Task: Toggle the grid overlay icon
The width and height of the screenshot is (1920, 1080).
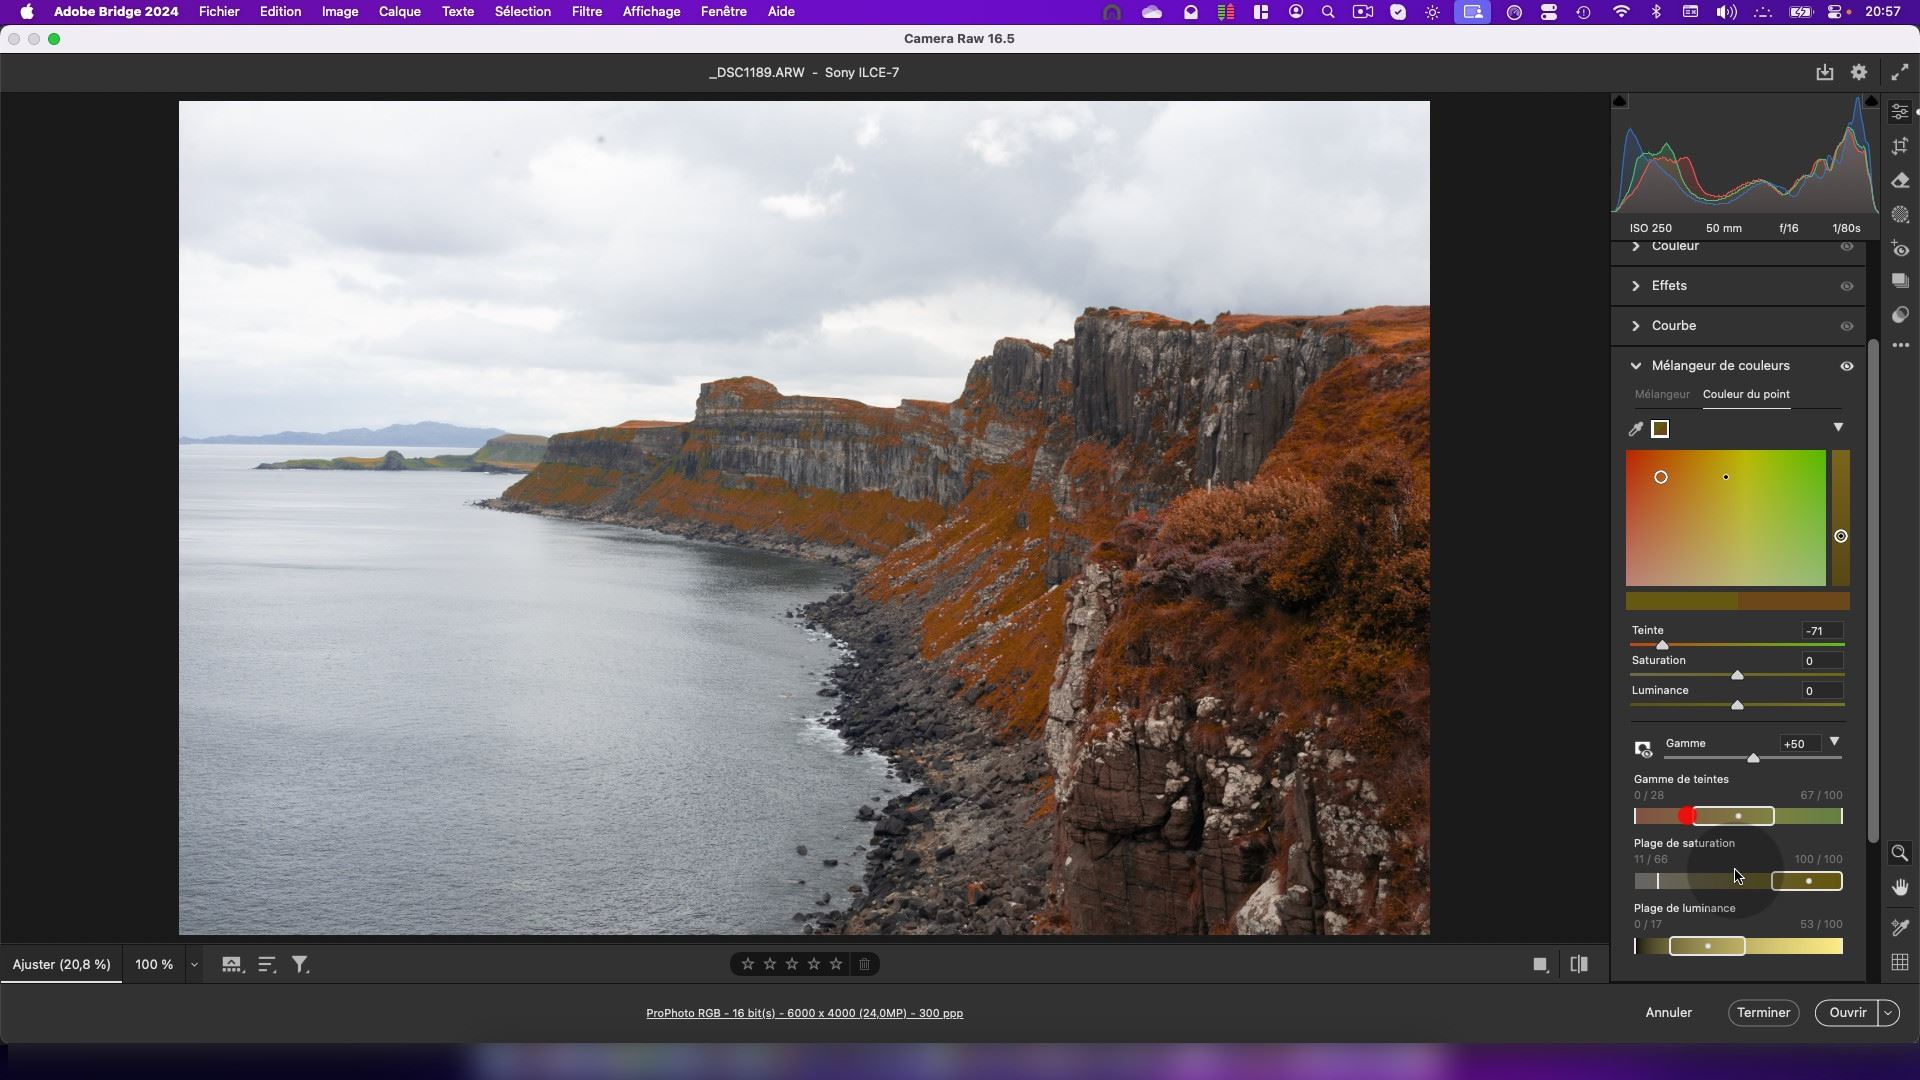Action: click(1900, 962)
